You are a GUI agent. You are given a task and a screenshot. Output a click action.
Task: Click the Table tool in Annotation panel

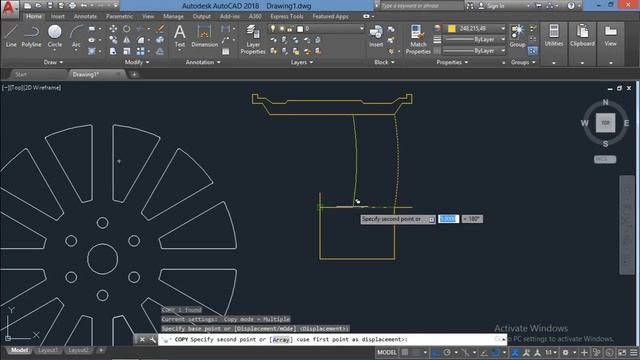pos(226,51)
